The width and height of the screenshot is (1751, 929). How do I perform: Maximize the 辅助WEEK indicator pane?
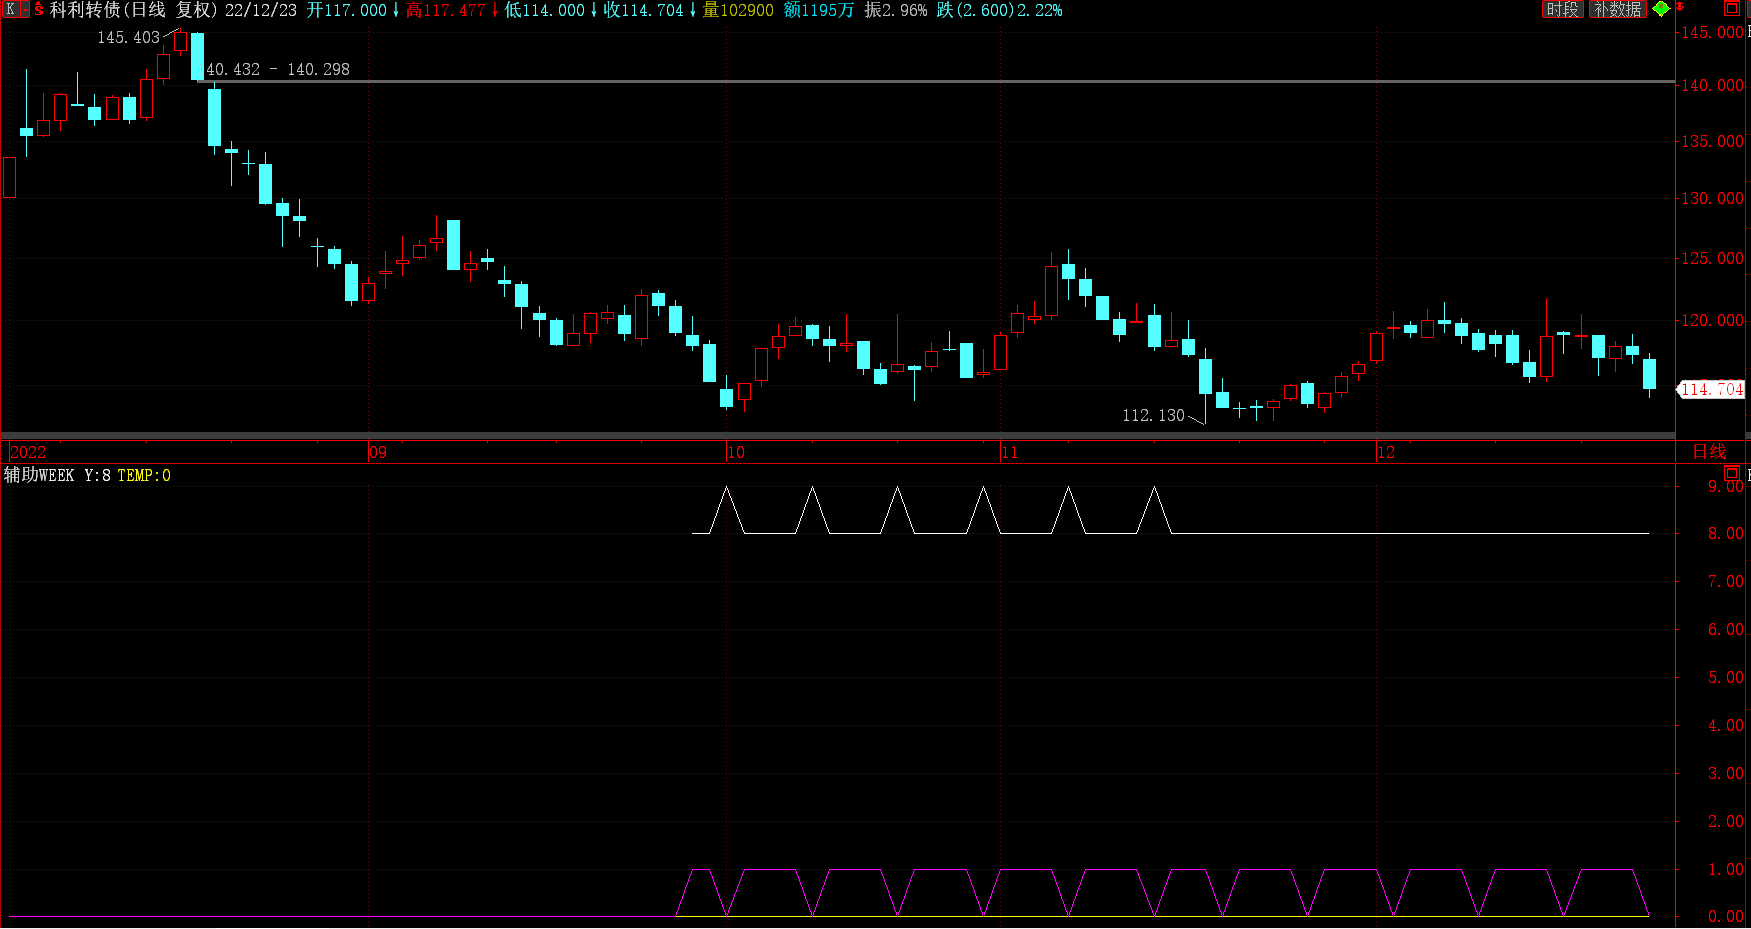pos(1731,473)
